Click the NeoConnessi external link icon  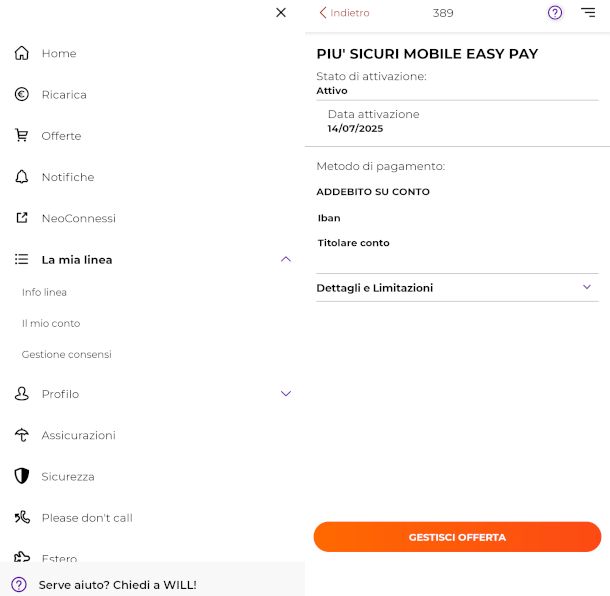click(22, 218)
